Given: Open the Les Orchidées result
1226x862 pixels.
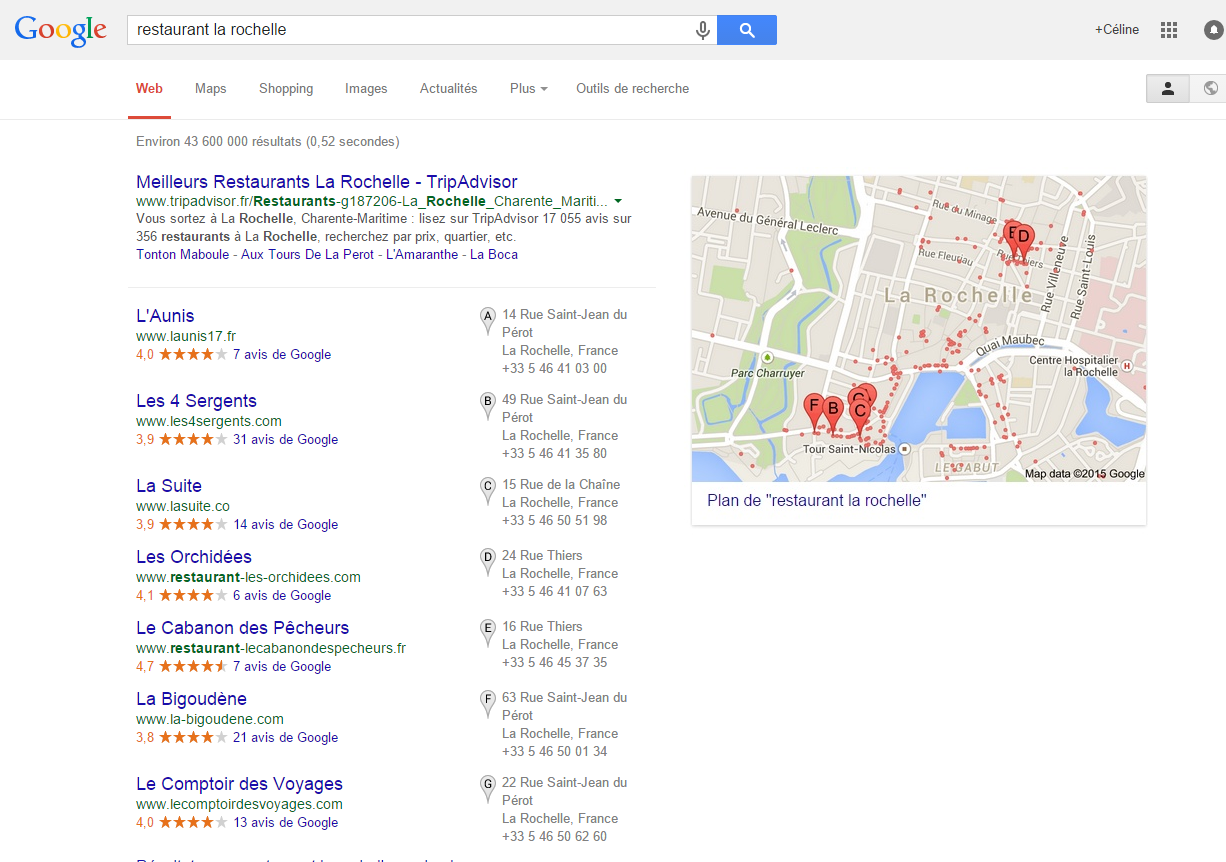Looking at the screenshot, I should coord(194,557).
